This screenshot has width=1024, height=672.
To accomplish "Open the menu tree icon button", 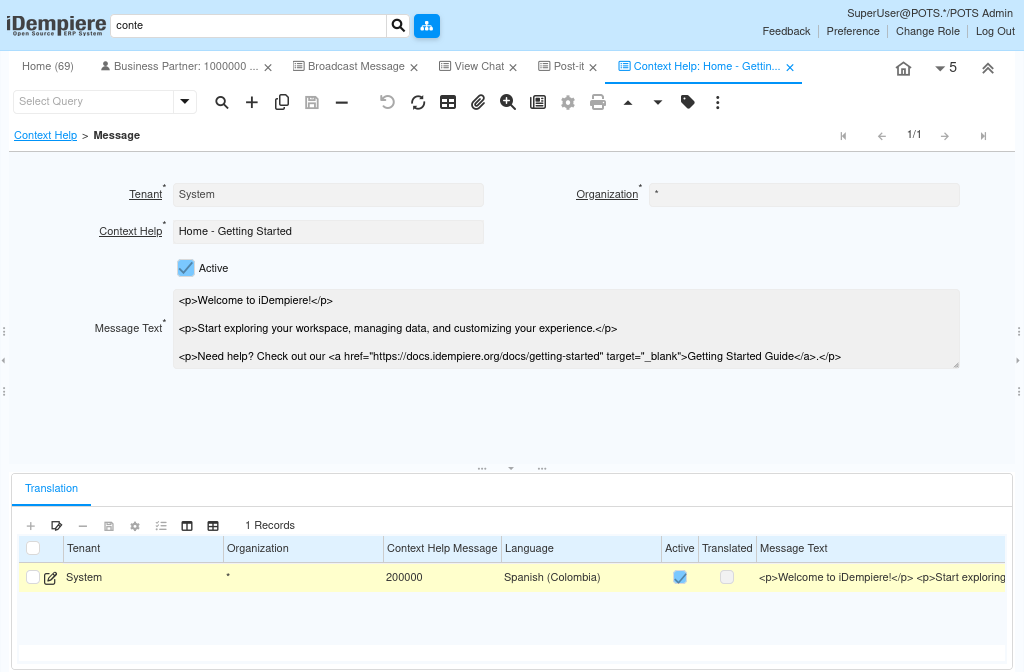I will click(426, 25).
